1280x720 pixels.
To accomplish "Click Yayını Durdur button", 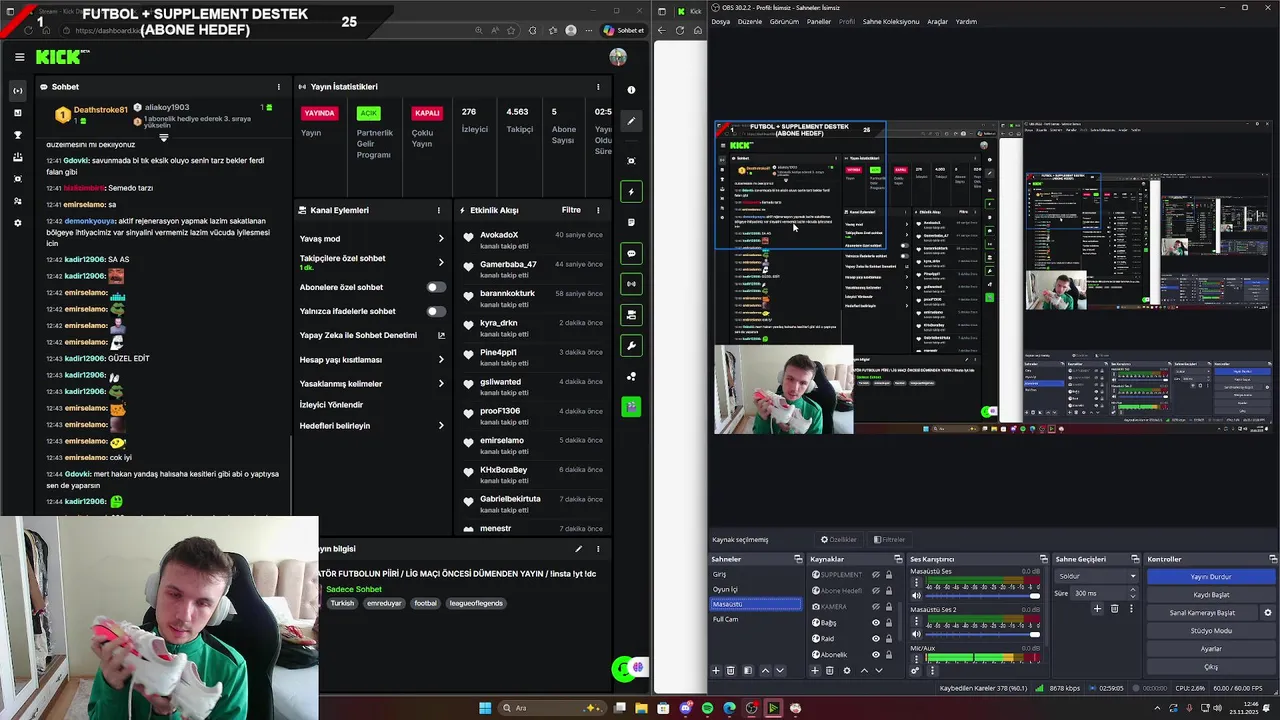I will [x=1211, y=577].
